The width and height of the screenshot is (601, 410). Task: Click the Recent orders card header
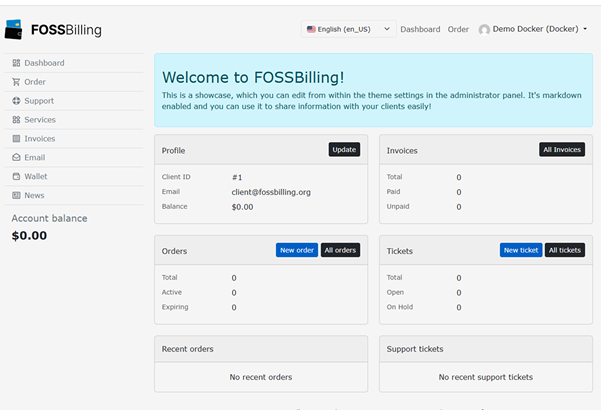(x=261, y=349)
